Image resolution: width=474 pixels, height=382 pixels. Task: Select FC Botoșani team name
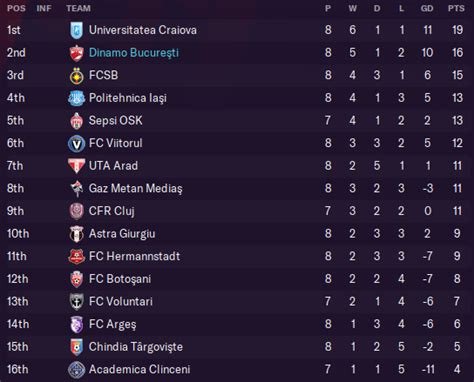[120, 279]
